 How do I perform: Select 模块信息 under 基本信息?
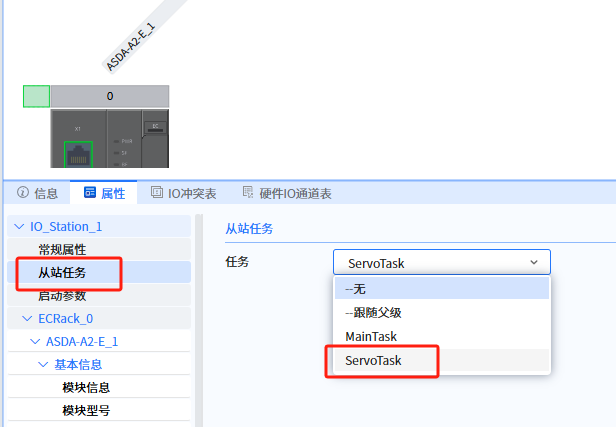click(86, 387)
